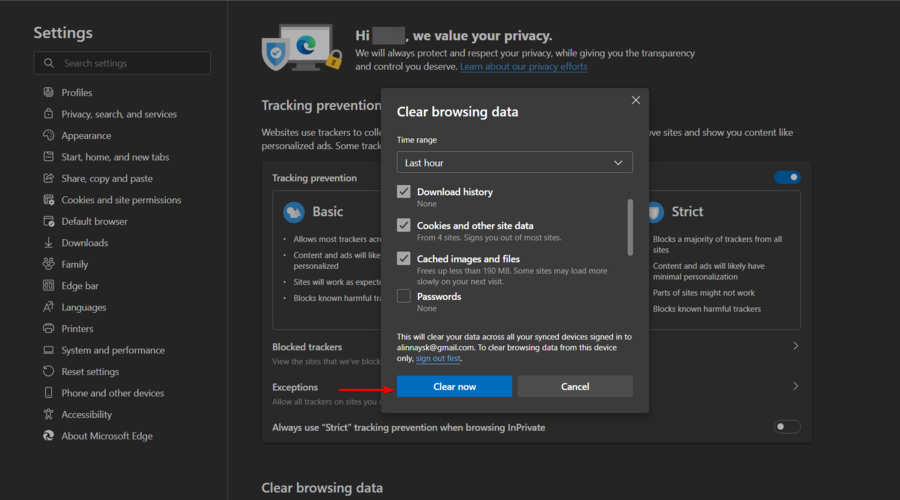Click the privacy monitor illustration at top
This screenshot has width=900, height=500.
click(x=302, y=48)
